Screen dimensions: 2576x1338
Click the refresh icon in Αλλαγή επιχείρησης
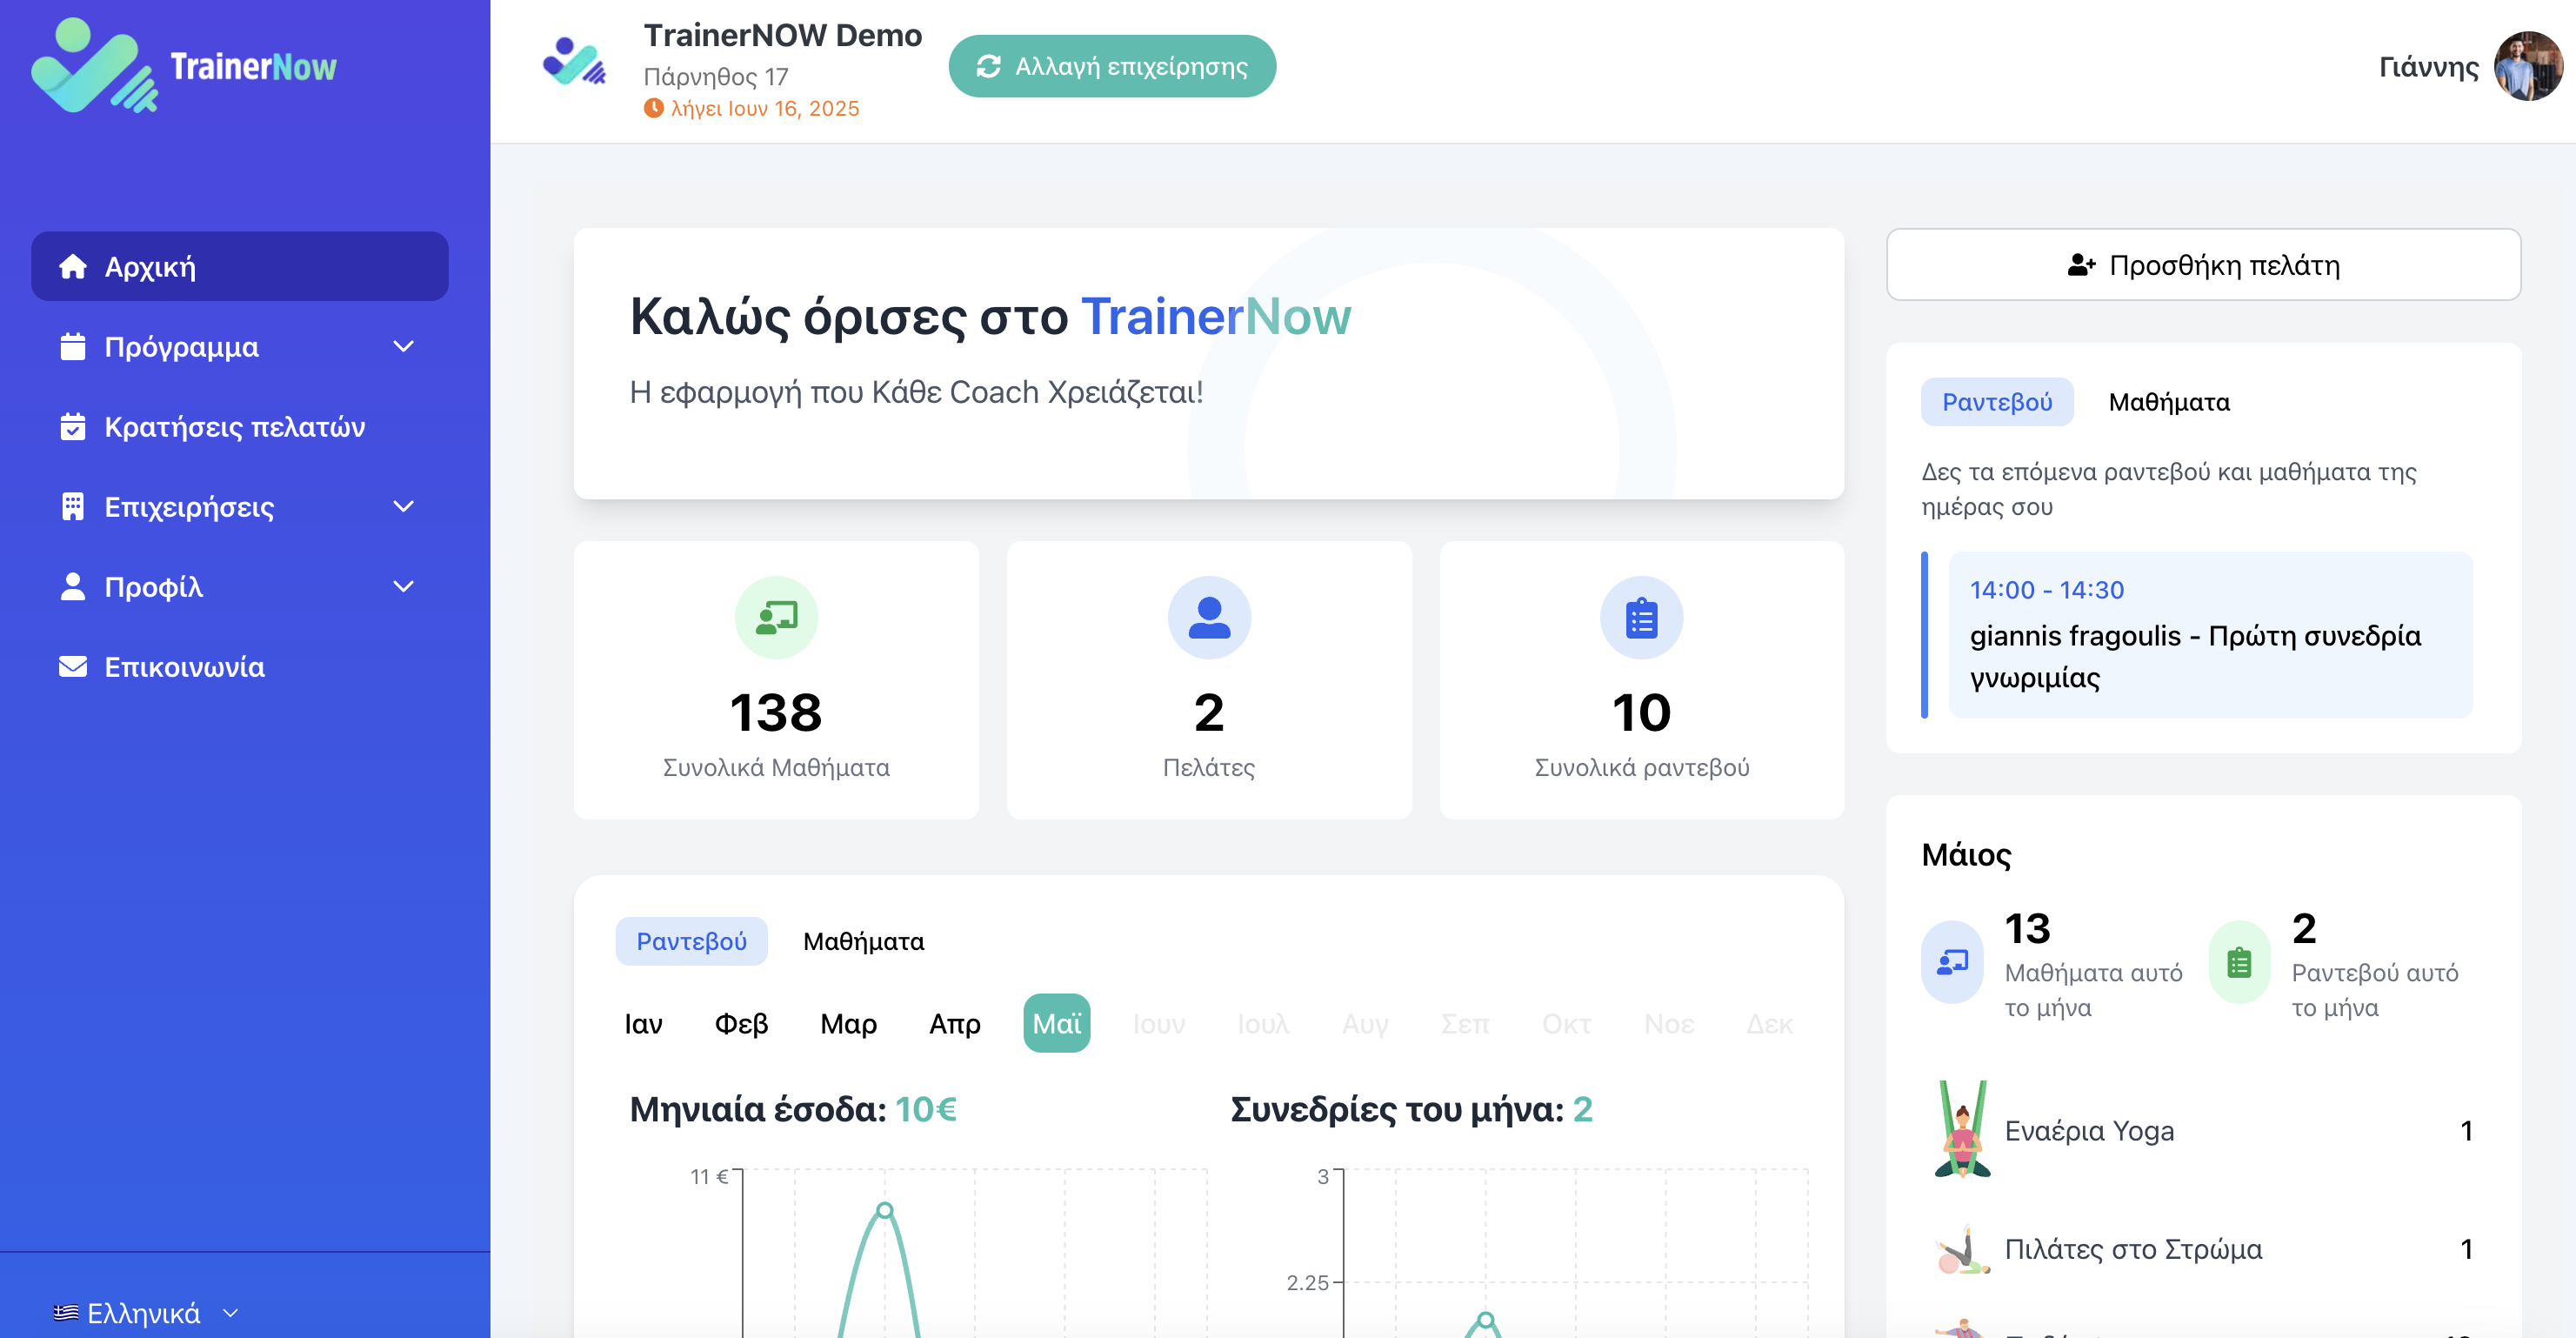989,66
